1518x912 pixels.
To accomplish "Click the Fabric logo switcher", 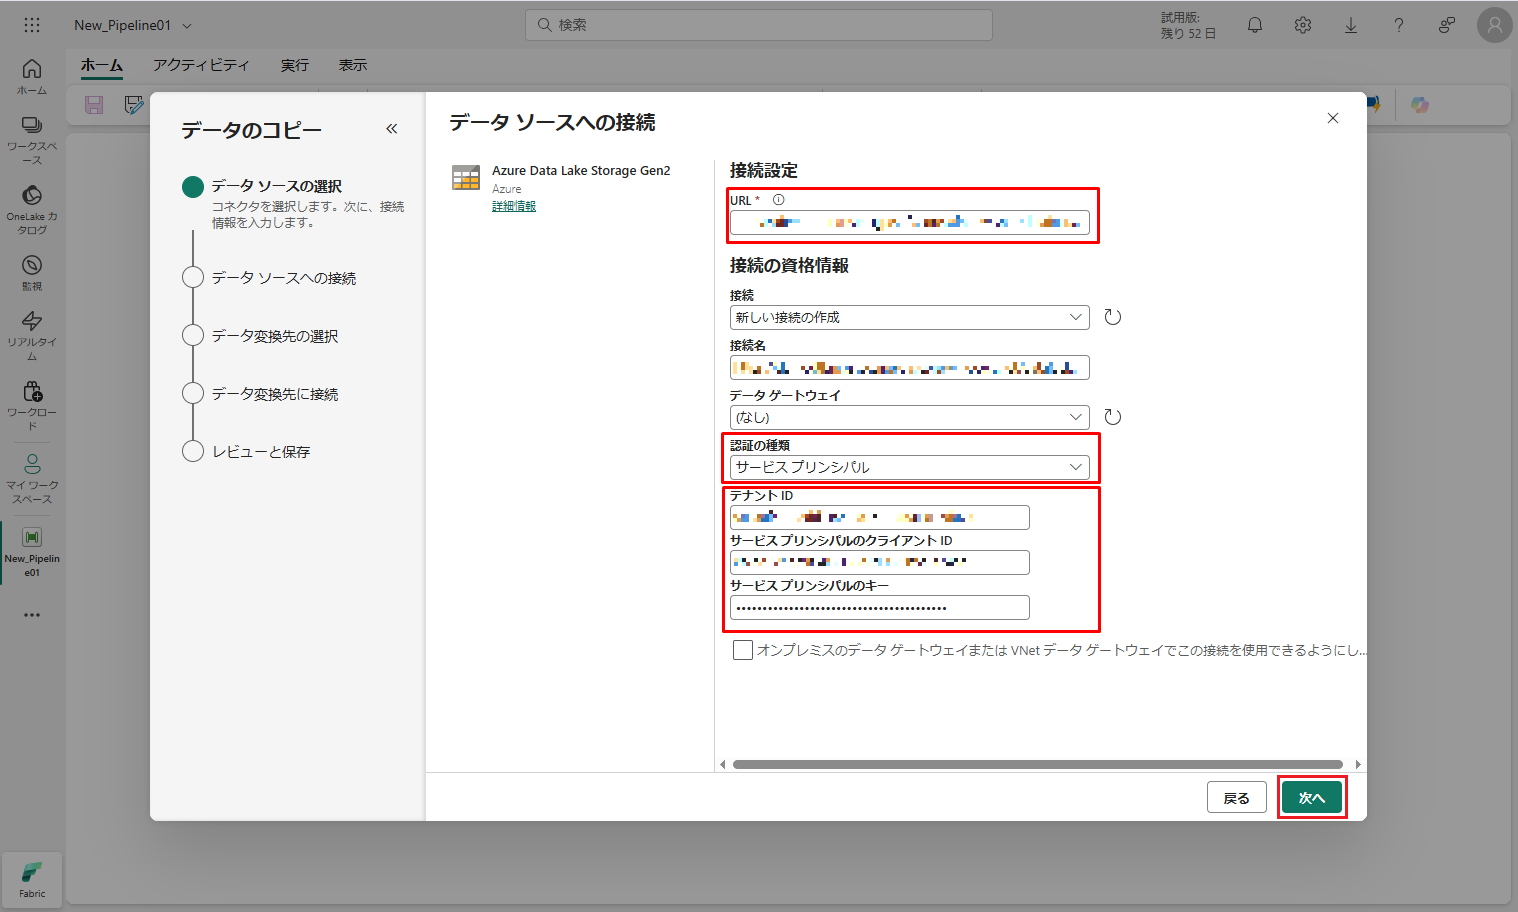I will 32,880.
